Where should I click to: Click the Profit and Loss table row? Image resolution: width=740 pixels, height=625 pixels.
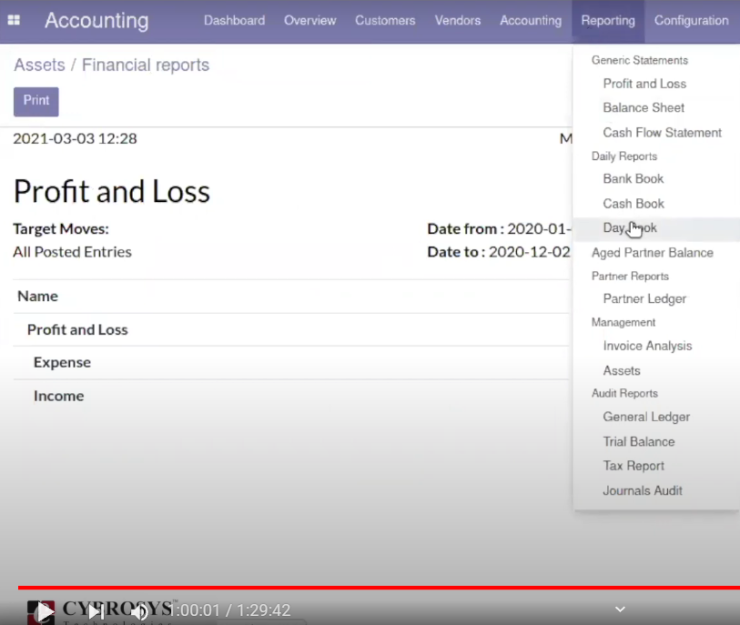[291, 329]
